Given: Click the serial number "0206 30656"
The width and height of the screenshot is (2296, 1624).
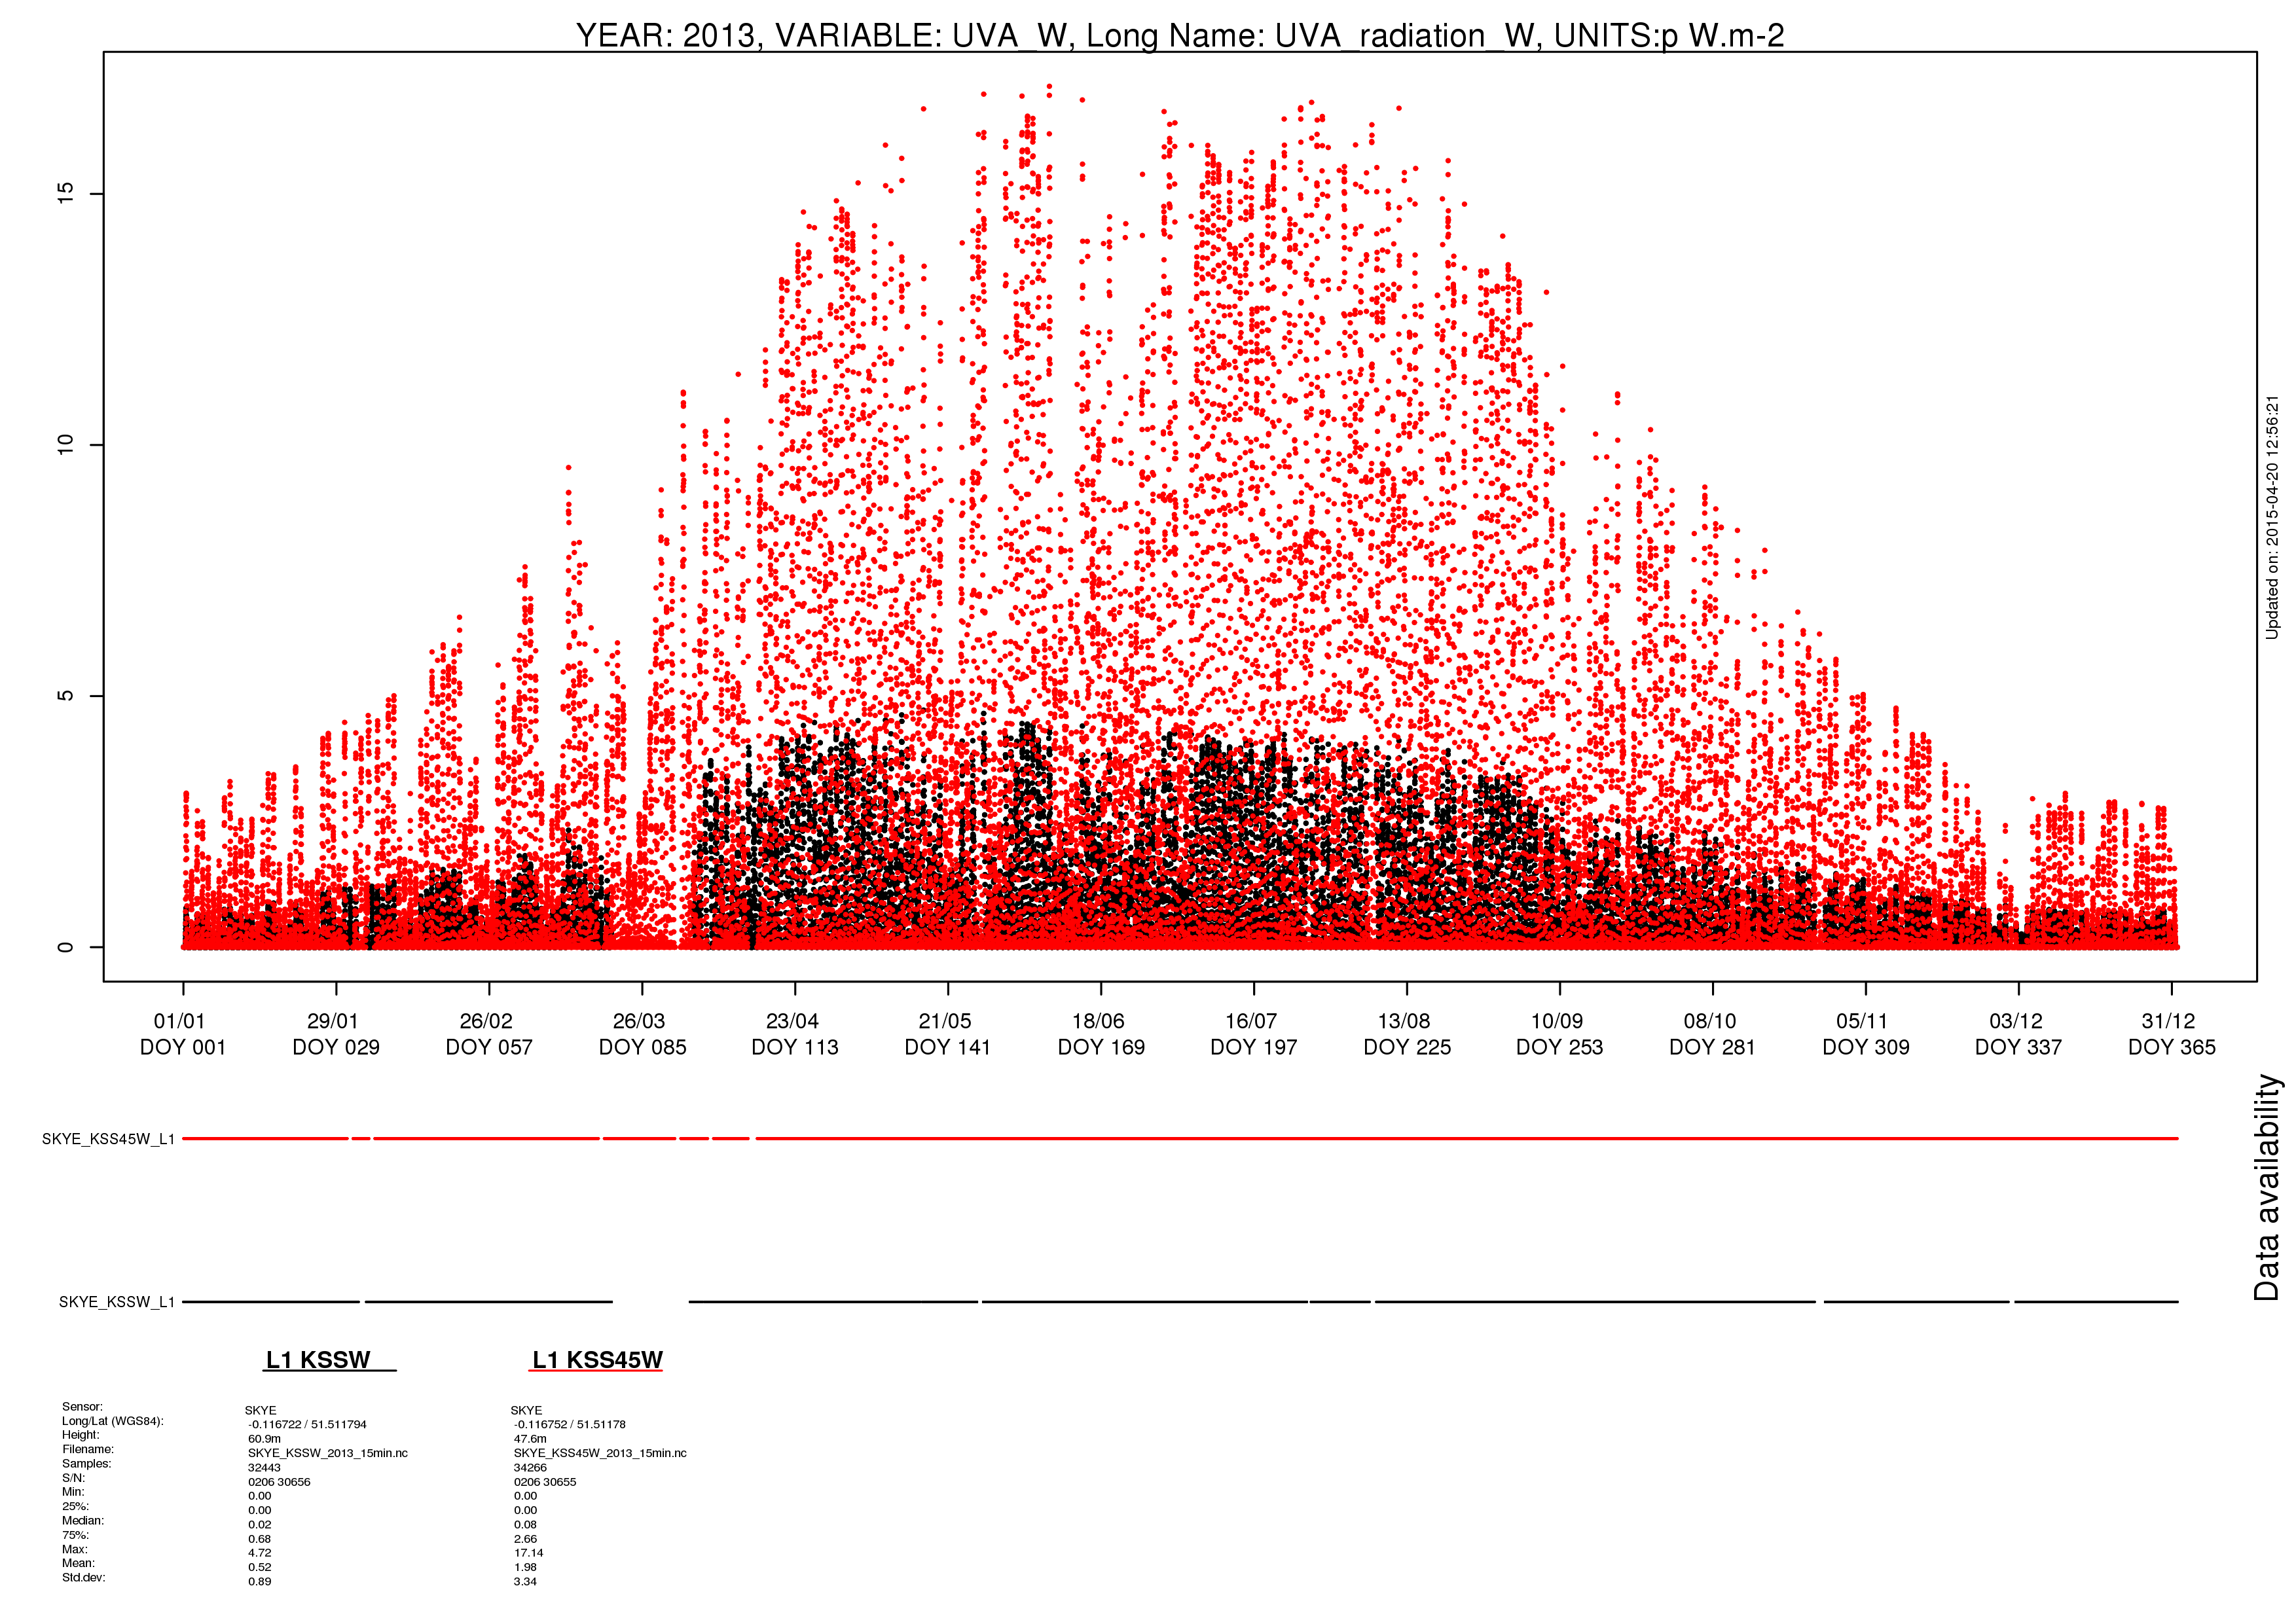Looking at the screenshot, I should [279, 1482].
